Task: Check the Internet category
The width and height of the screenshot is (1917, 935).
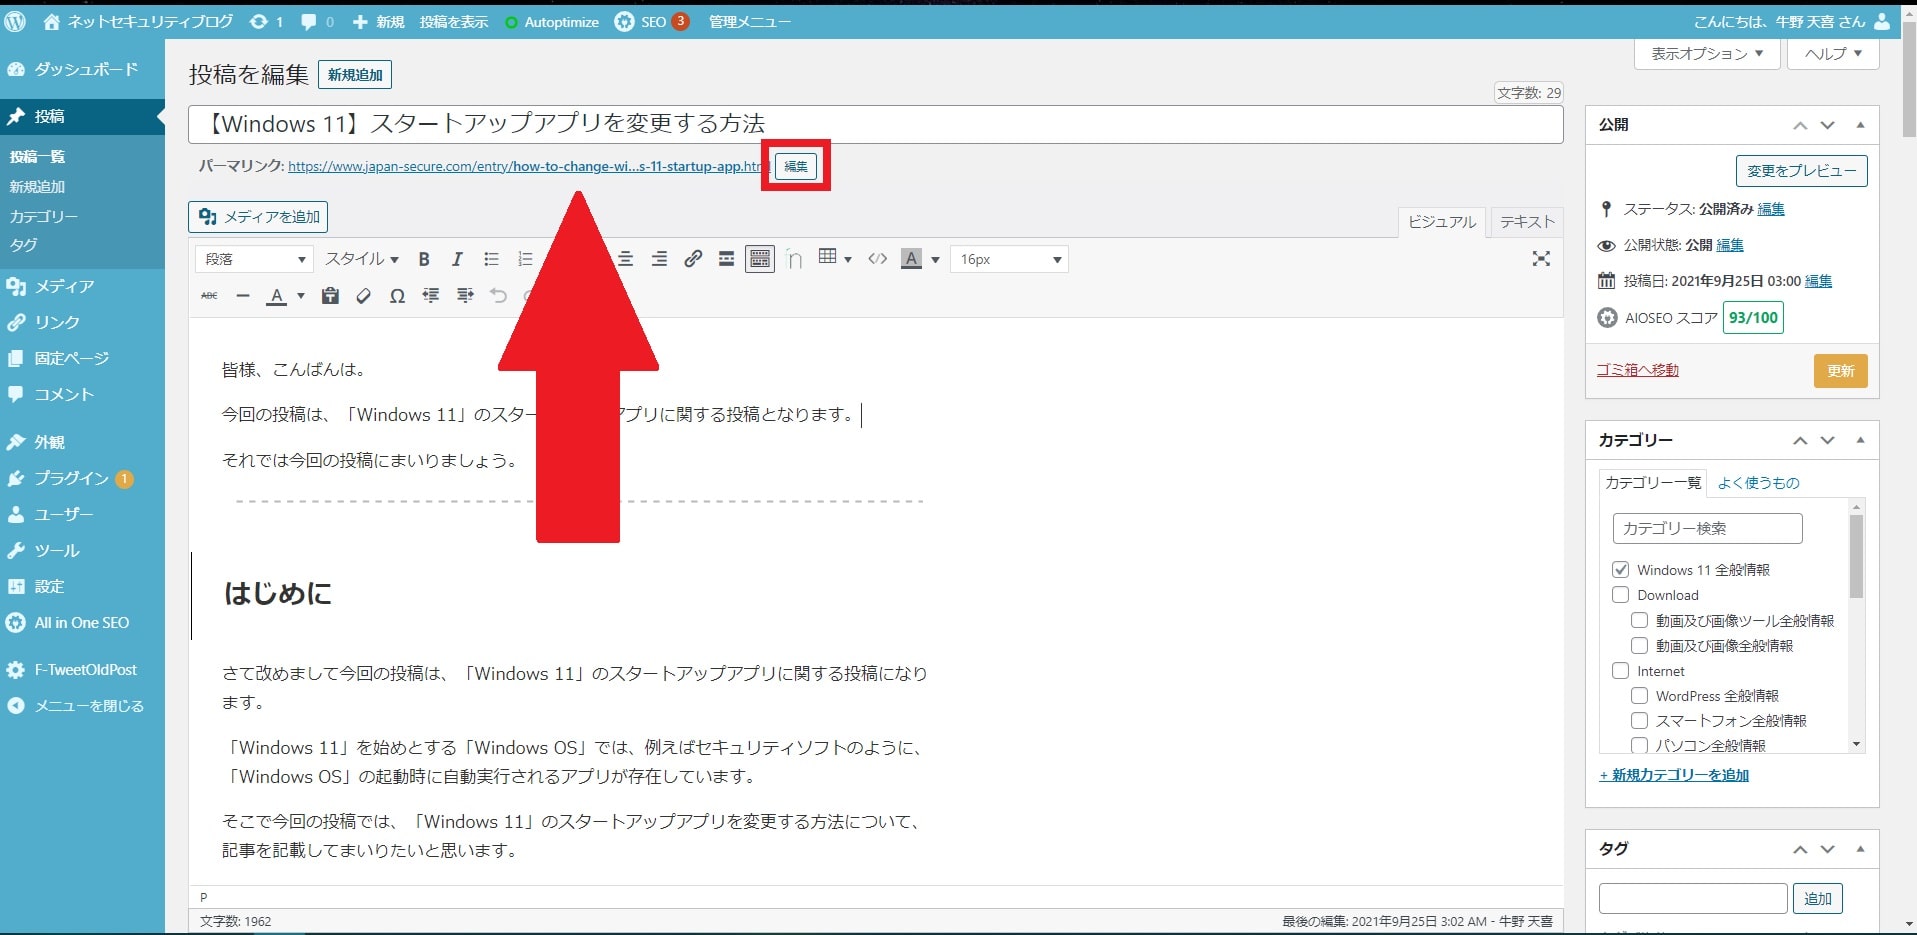Action: click(x=1620, y=671)
